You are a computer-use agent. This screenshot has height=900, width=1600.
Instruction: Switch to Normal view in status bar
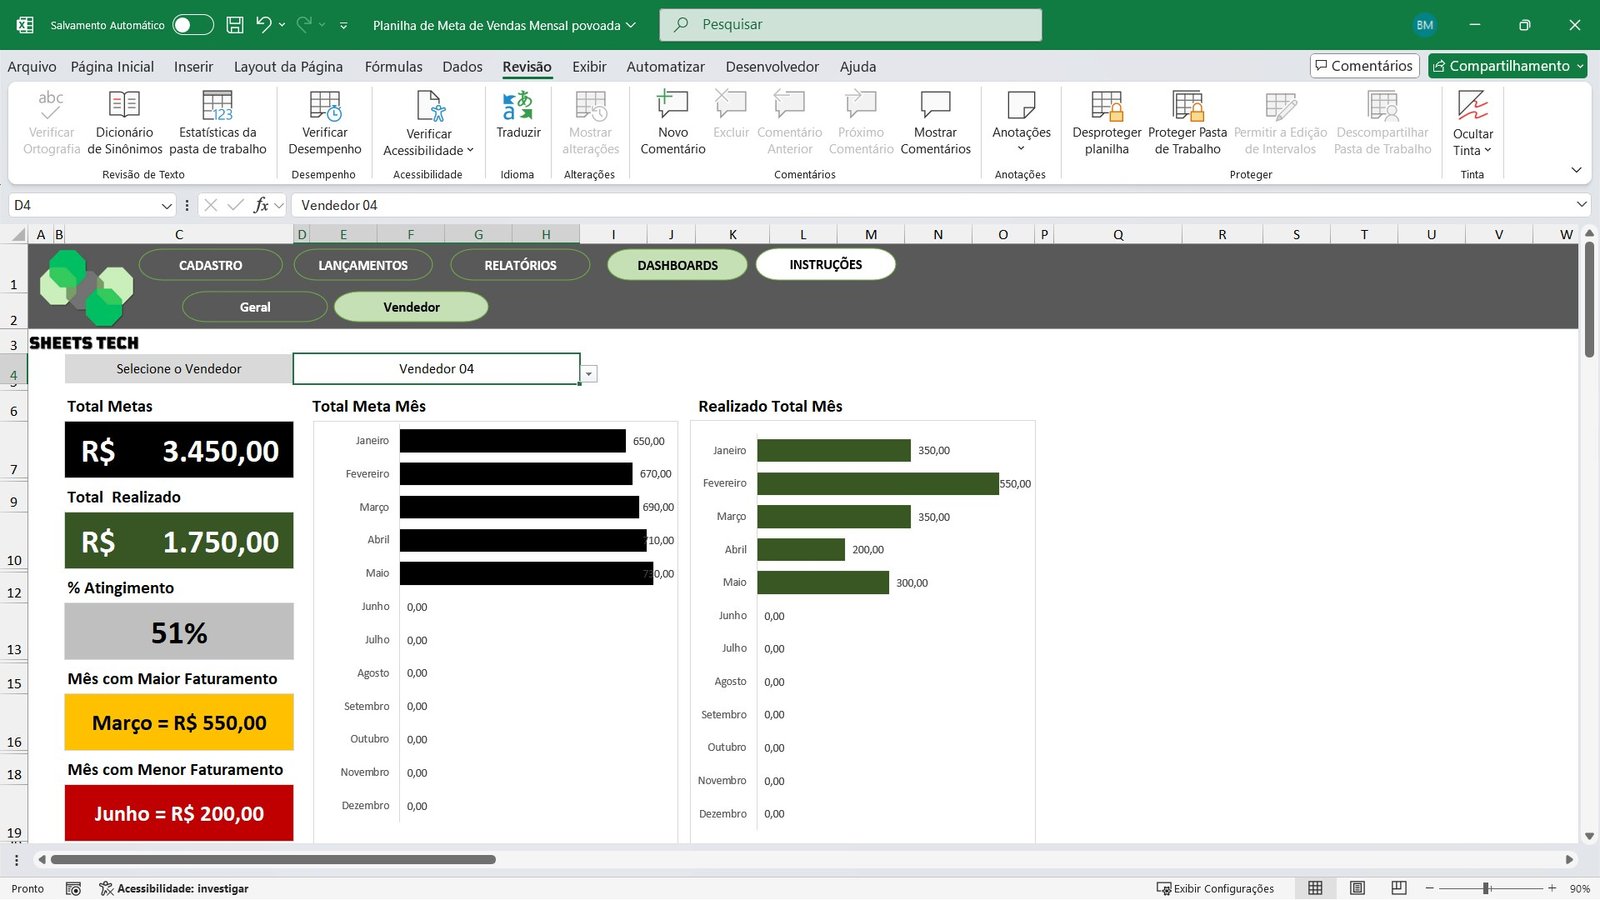click(1315, 888)
